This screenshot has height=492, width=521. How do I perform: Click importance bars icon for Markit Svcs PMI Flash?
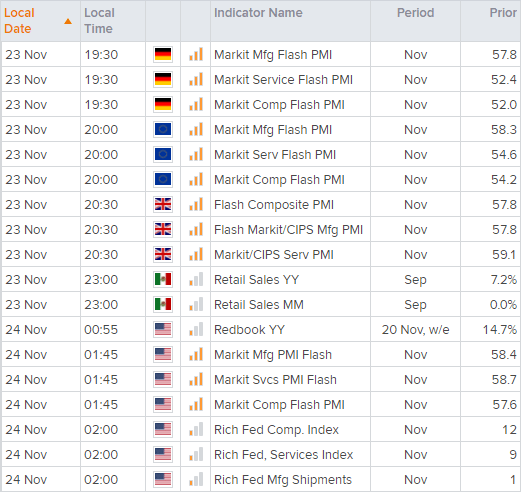pyautogui.click(x=196, y=379)
